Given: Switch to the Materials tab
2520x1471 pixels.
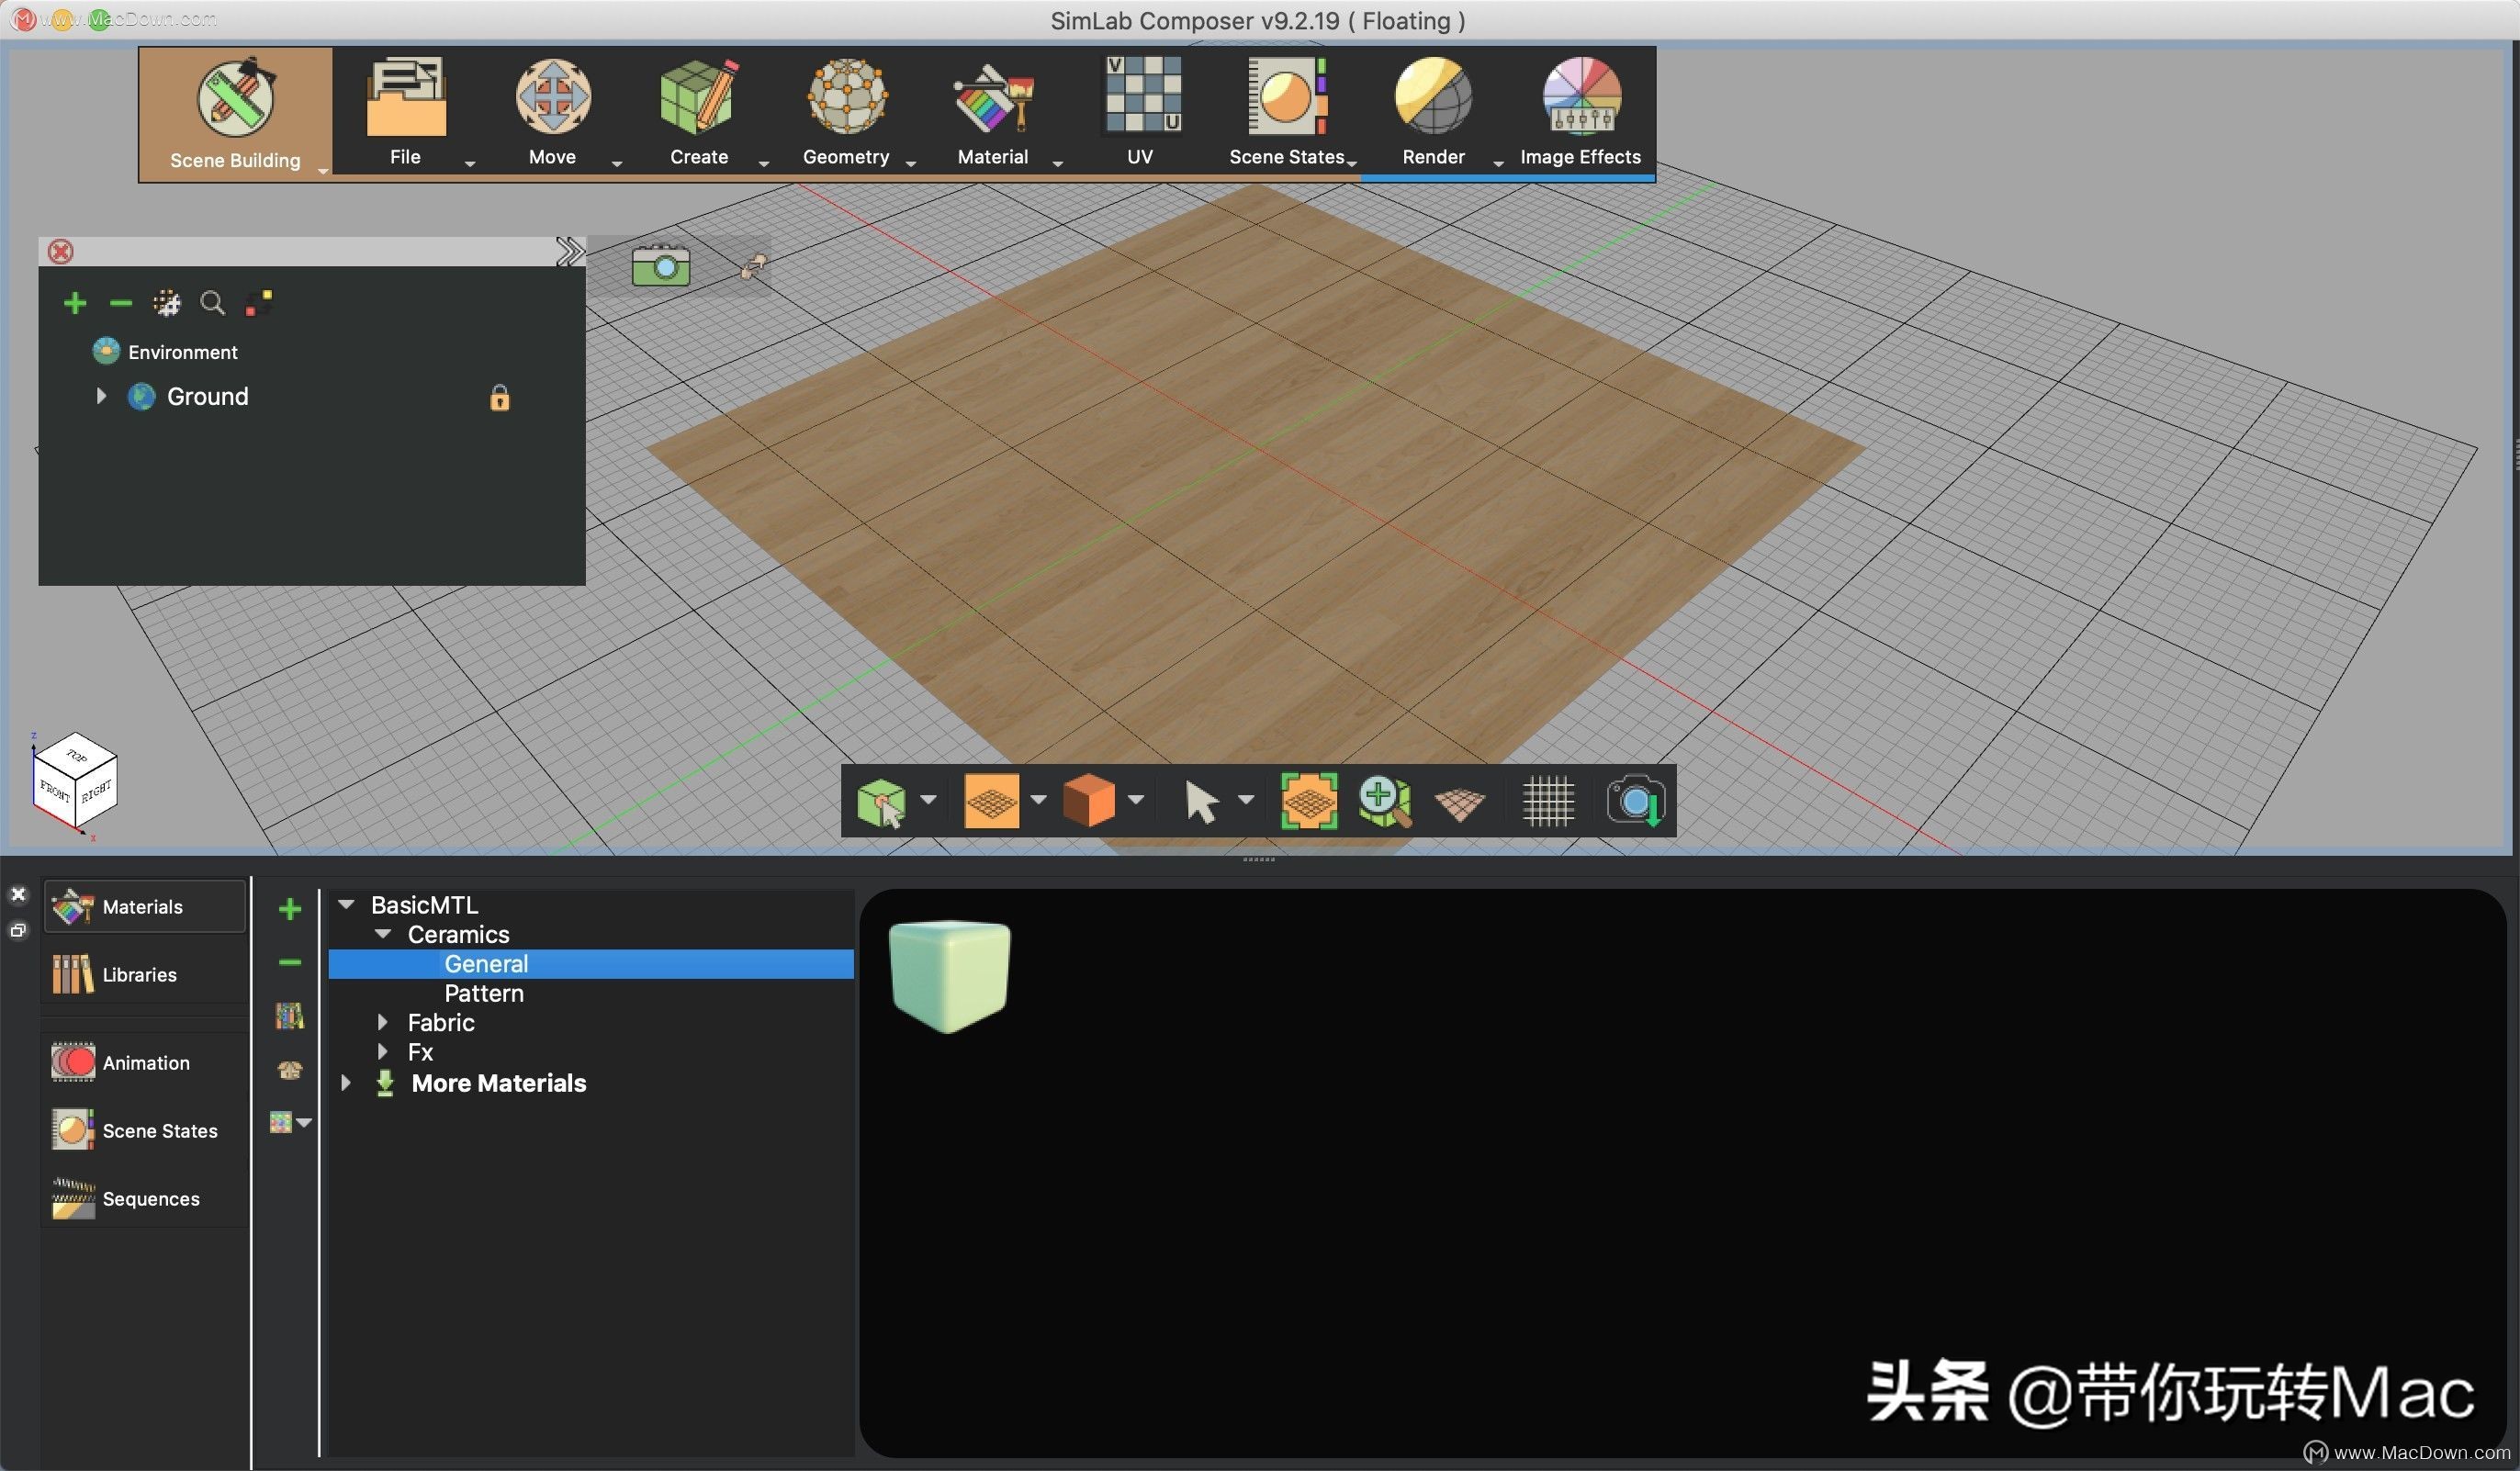Looking at the screenshot, I should (x=145, y=907).
